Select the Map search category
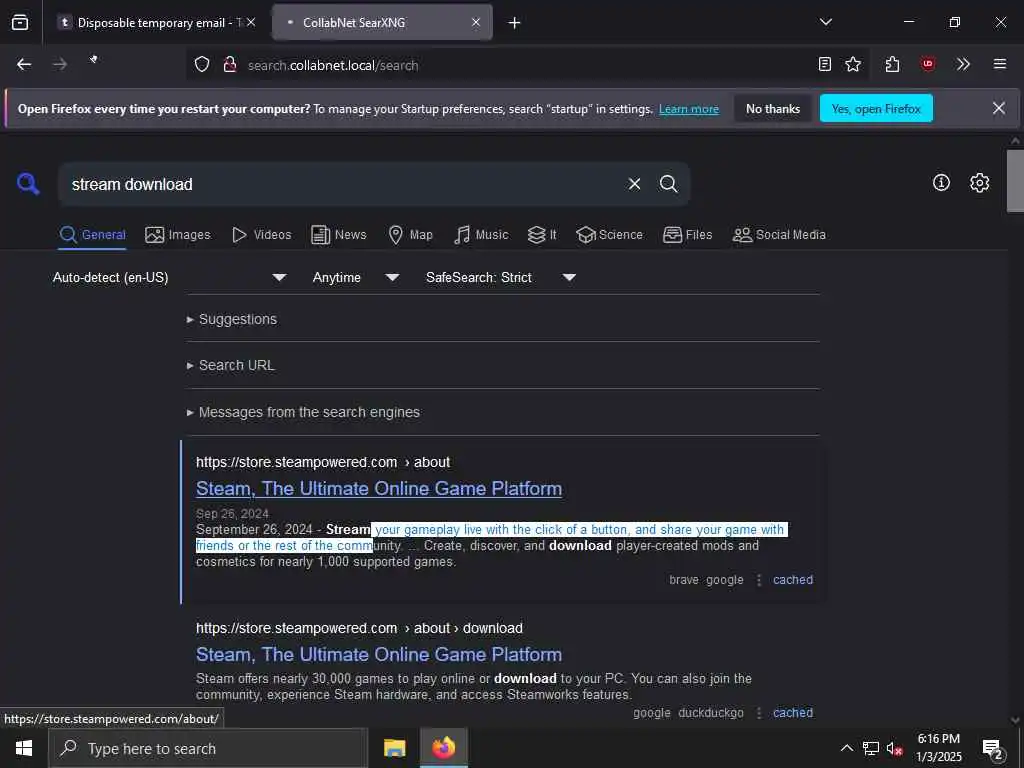1024x768 pixels. 410,234
